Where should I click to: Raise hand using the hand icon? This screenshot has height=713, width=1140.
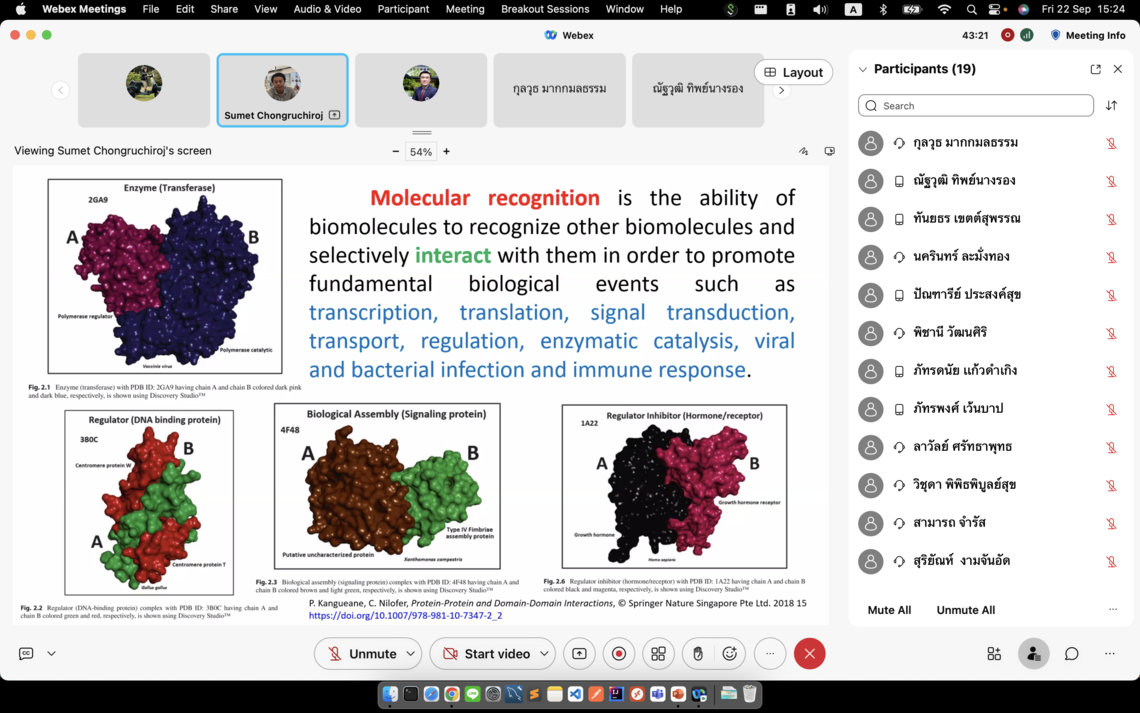click(x=698, y=654)
